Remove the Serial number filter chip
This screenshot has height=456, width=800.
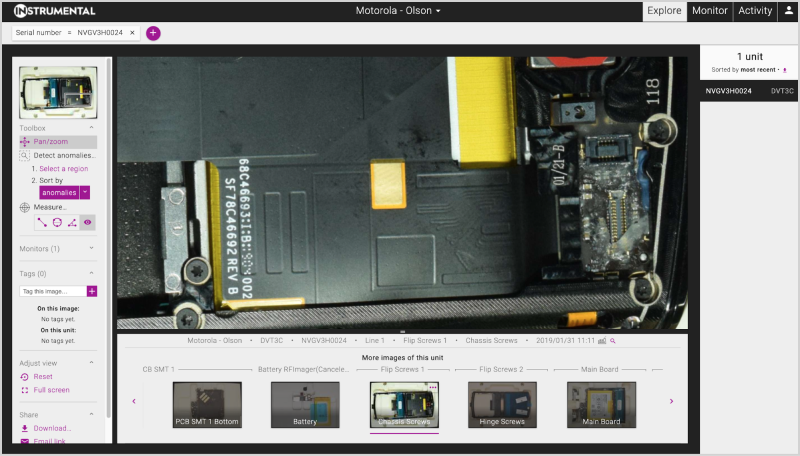coord(132,33)
